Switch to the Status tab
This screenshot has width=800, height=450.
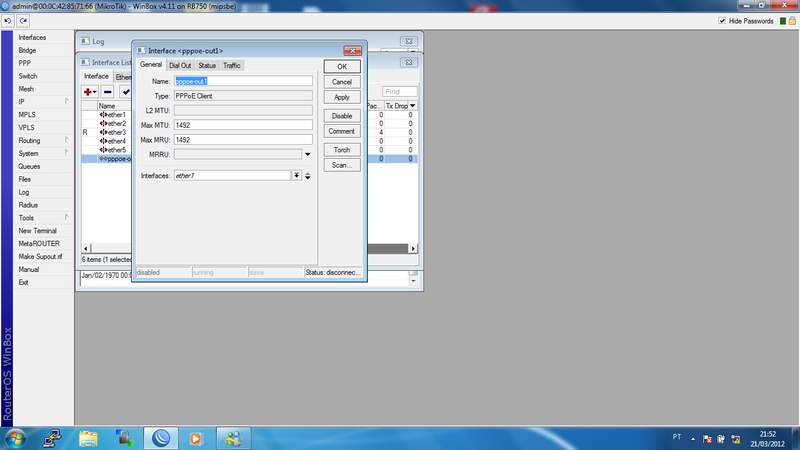pos(207,65)
